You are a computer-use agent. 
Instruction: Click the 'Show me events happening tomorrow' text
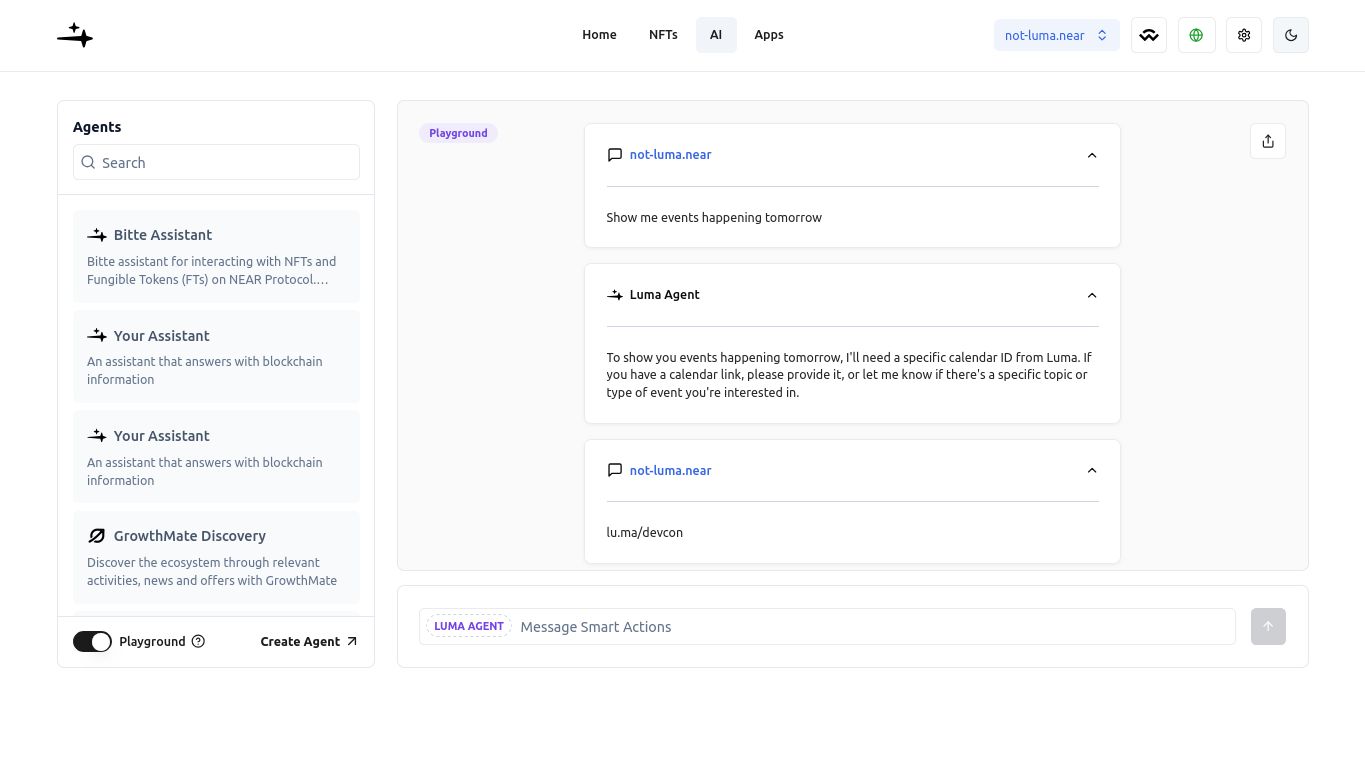(714, 217)
